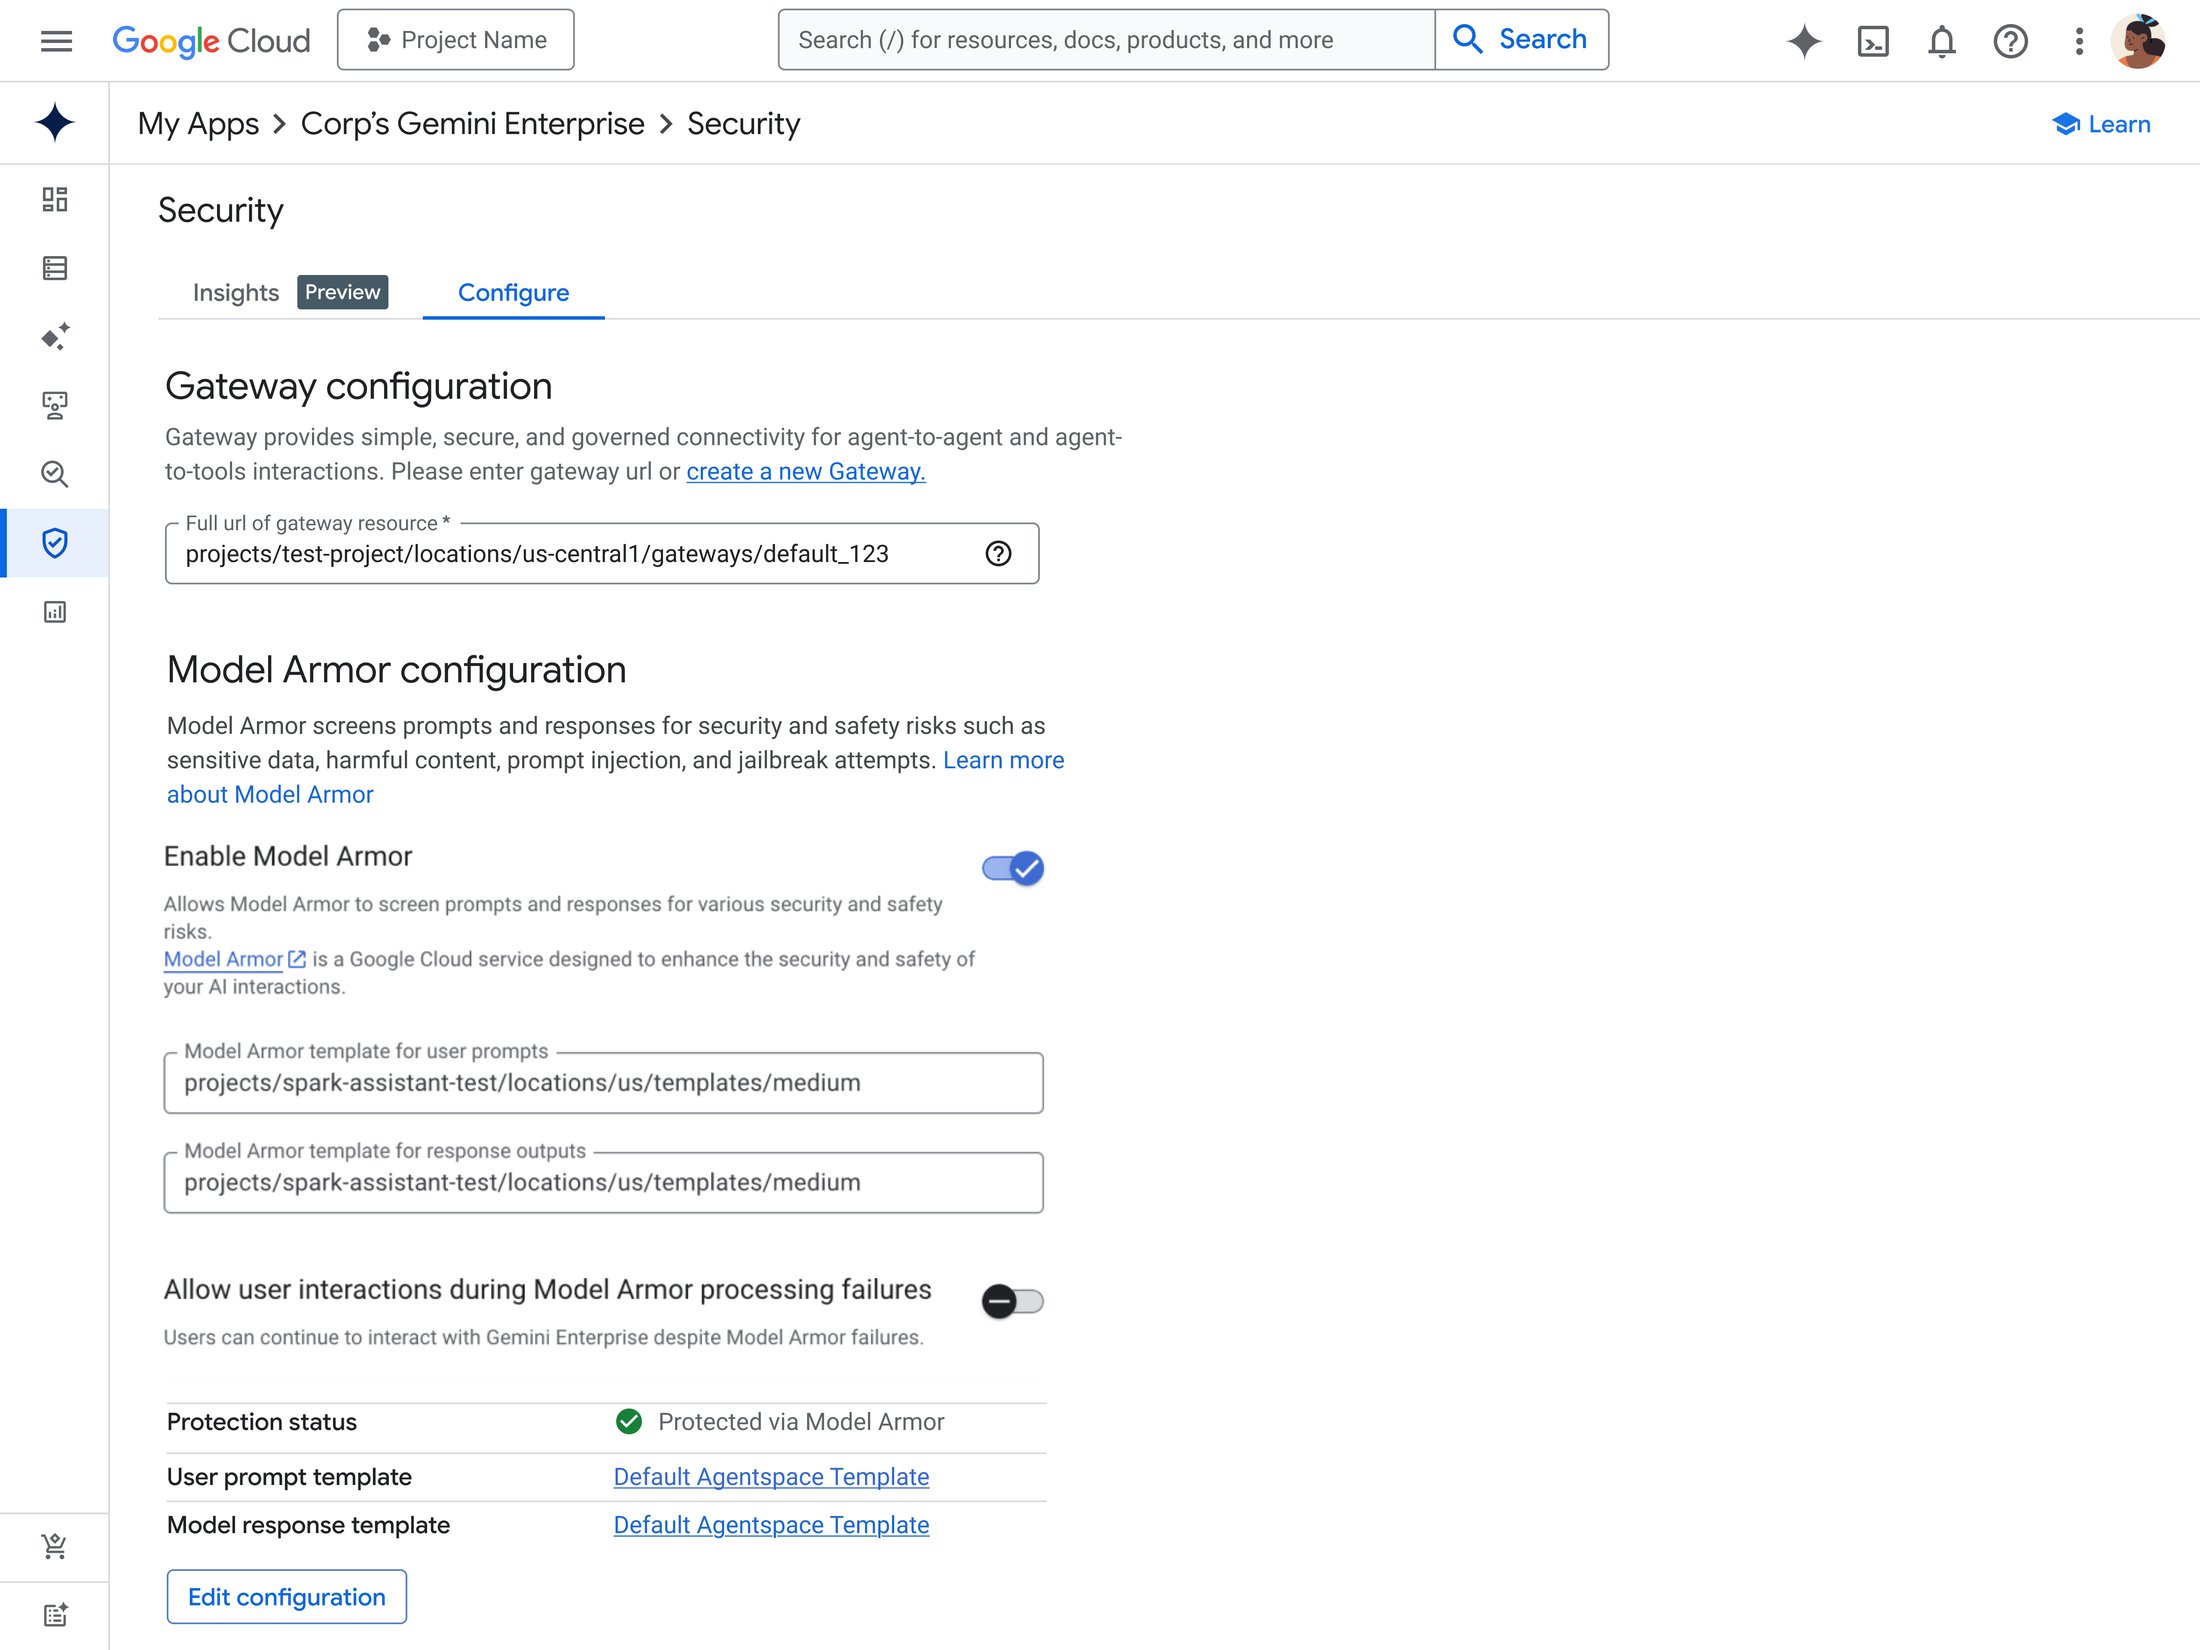Switch to the Insights tab
The width and height of the screenshot is (2200, 1650).
click(236, 292)
